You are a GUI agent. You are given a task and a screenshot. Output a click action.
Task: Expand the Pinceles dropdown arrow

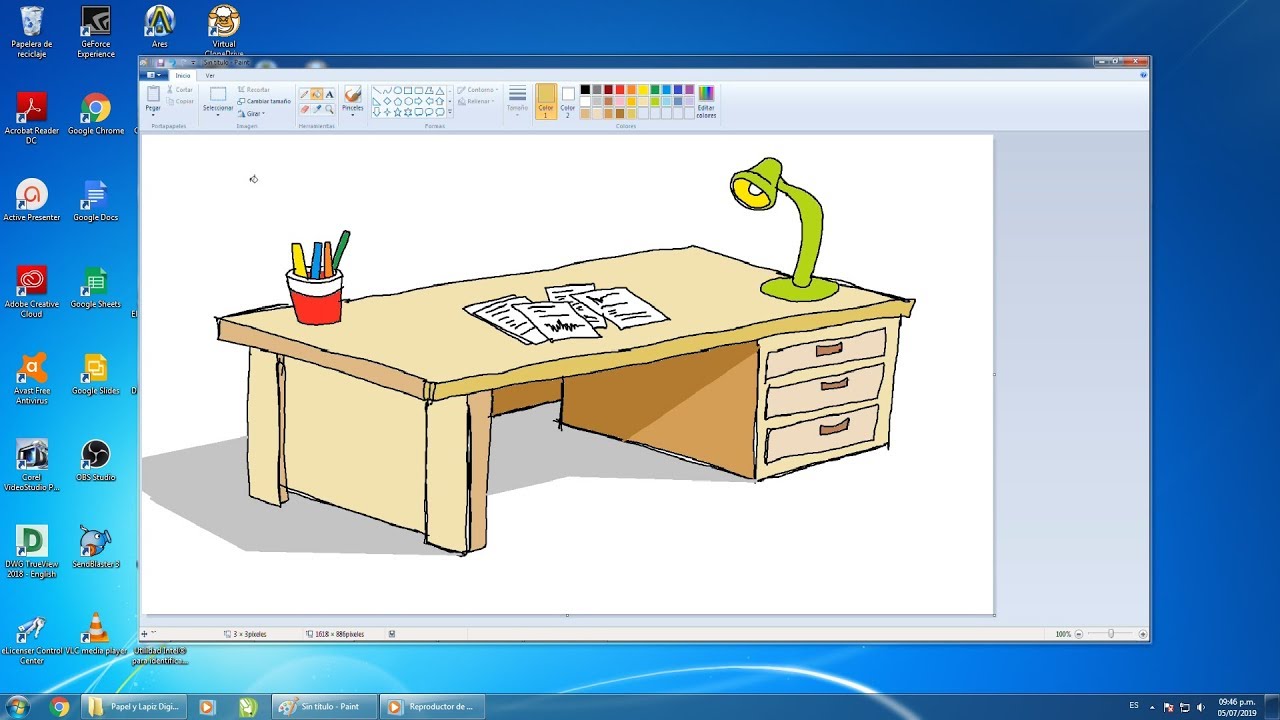tap(352, 115)
